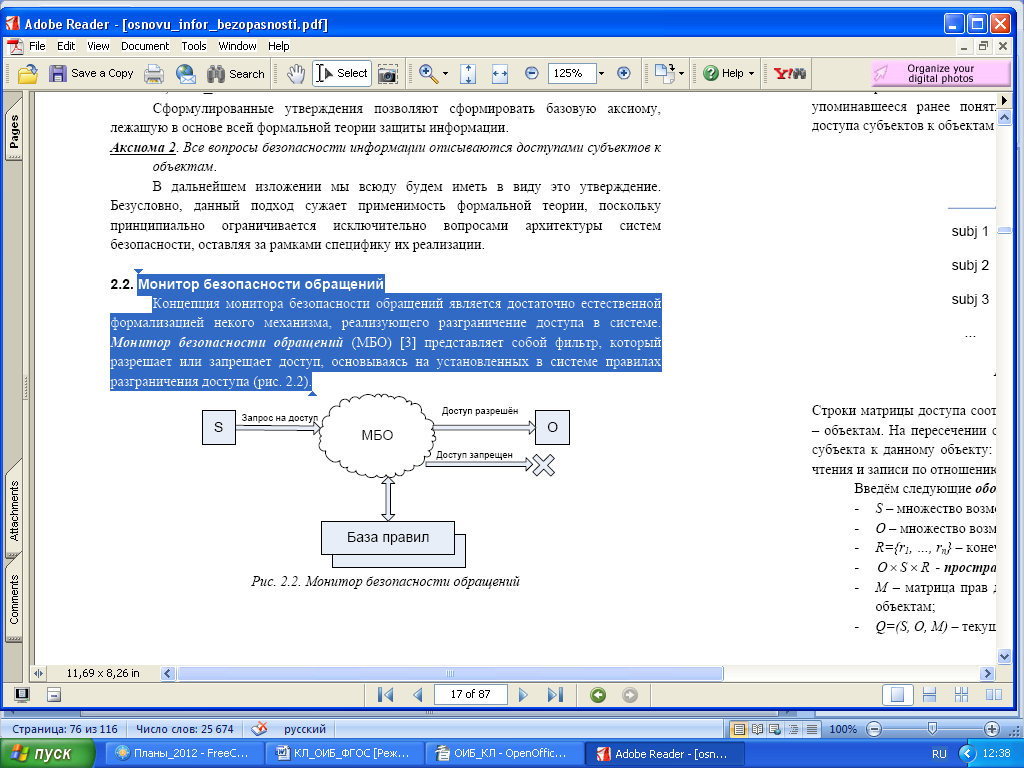Expand the Help dropdown arrow
Screen dimensions: 1024x768
tap(752, 74)
